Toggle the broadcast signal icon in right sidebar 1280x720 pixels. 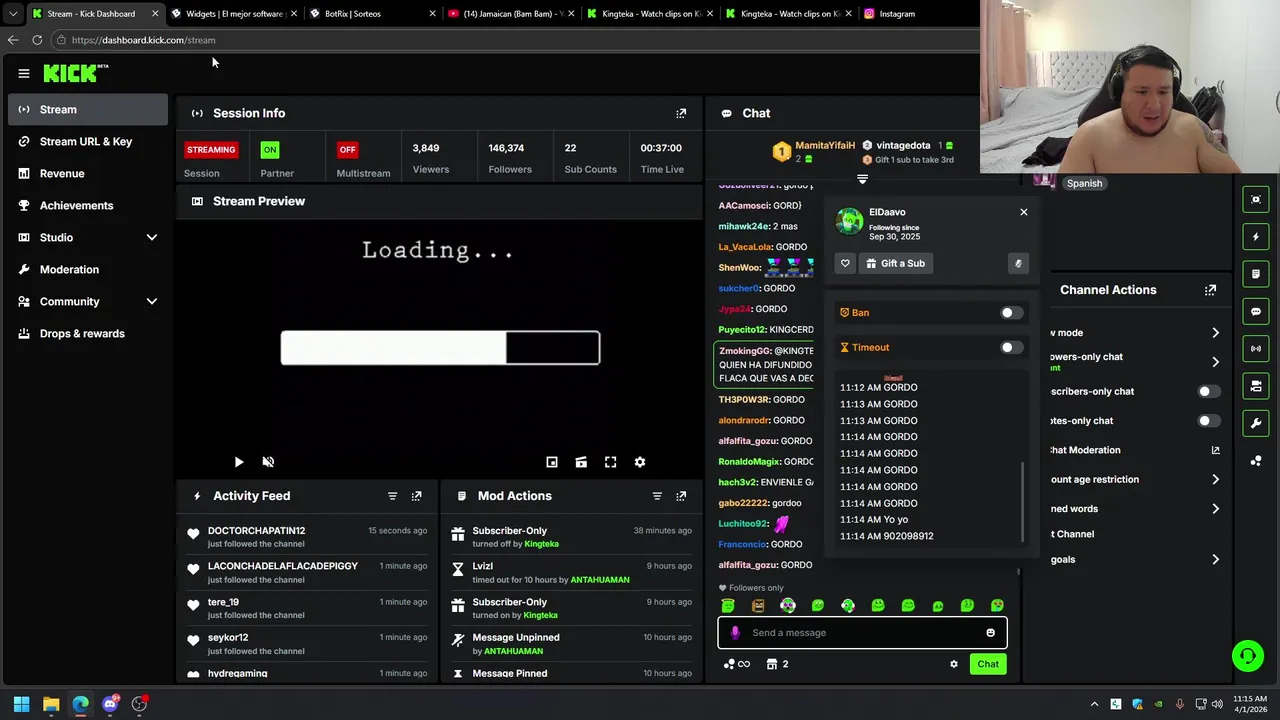1256,348
